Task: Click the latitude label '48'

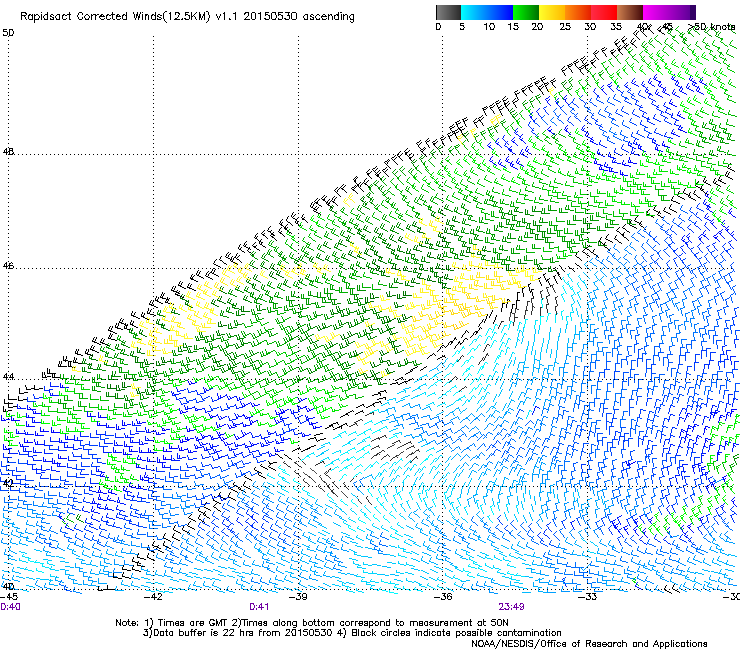Action: click(x=8, y=152)
